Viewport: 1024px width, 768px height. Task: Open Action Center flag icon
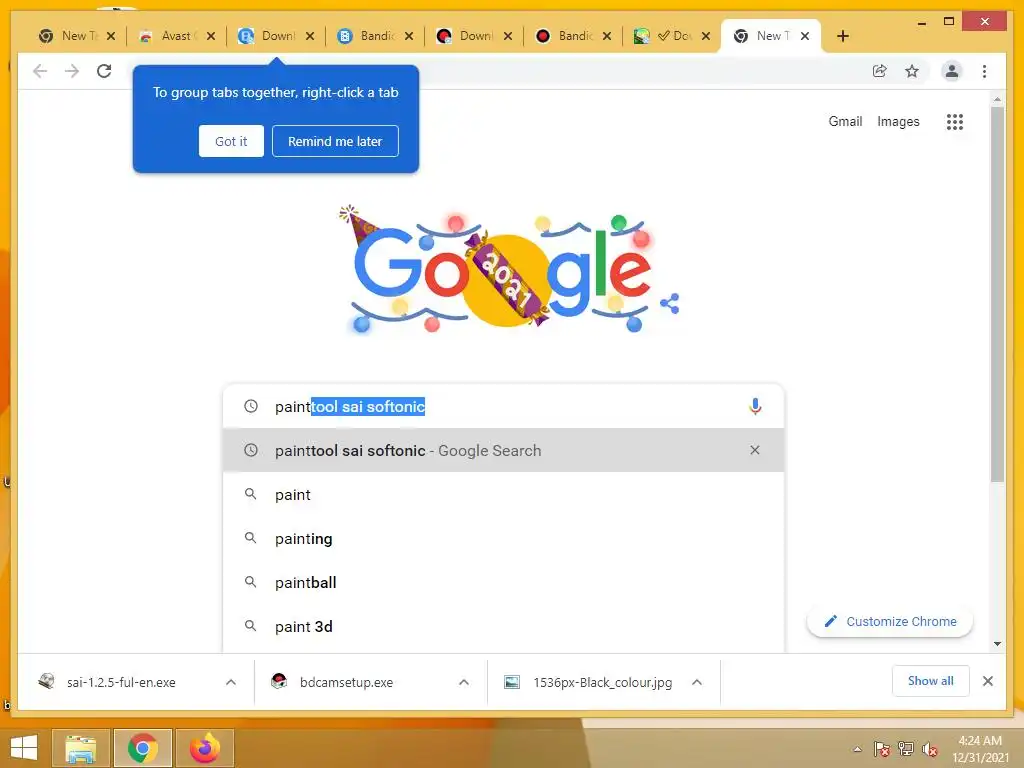coord(881,749)
